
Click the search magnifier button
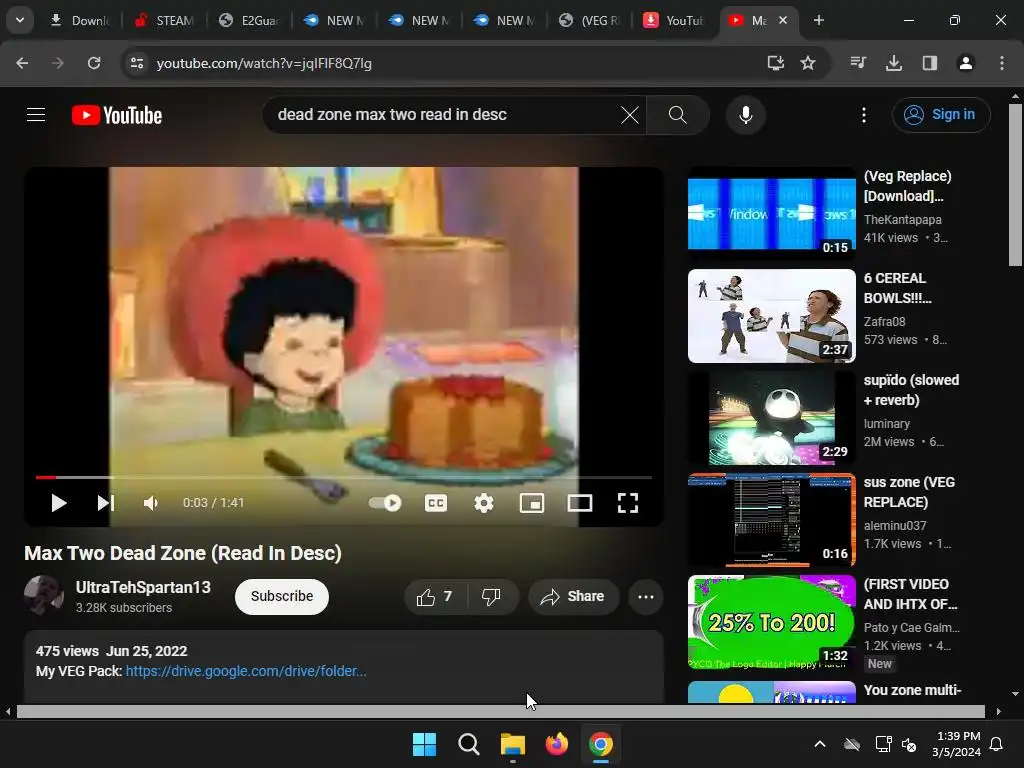tap(678, 115)
